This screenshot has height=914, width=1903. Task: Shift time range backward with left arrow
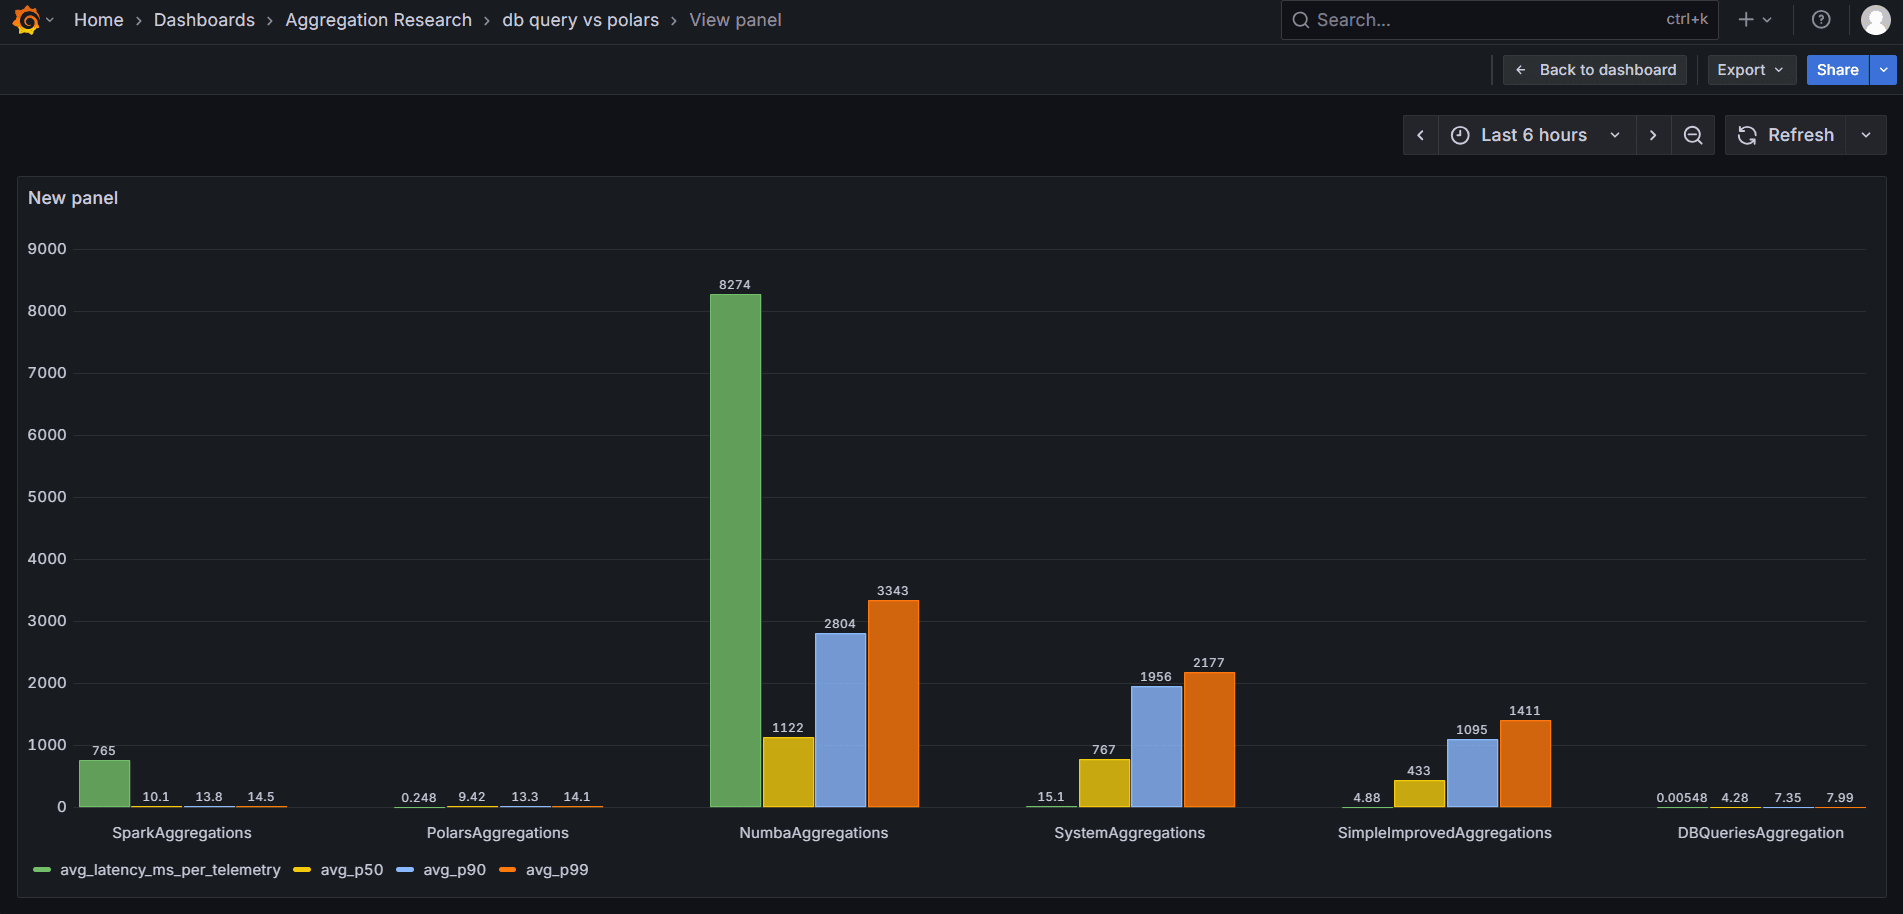pyautogui.click(x=1420, y=135)
